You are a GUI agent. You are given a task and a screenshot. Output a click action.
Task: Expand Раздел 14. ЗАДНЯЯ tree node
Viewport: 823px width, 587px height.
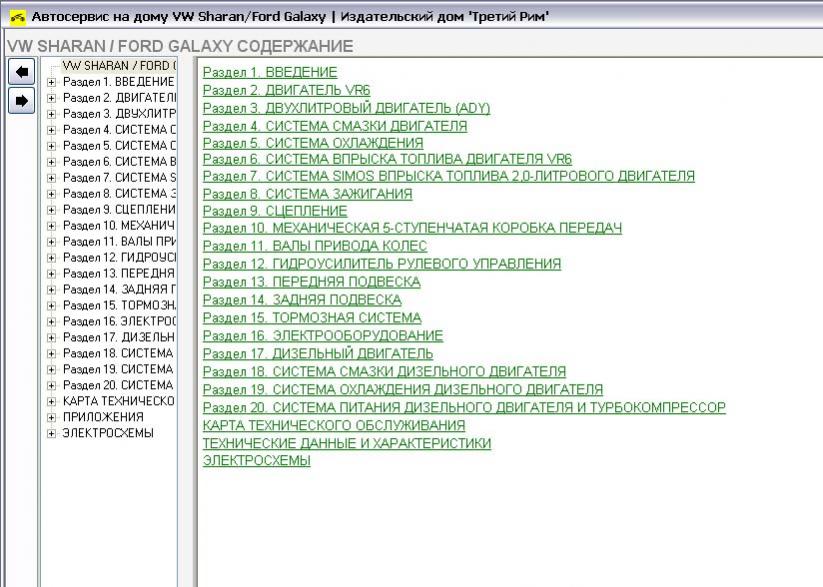51,290
